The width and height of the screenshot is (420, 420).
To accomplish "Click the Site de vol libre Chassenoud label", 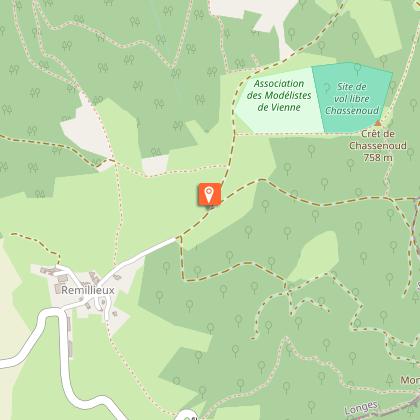I will 352,99.
